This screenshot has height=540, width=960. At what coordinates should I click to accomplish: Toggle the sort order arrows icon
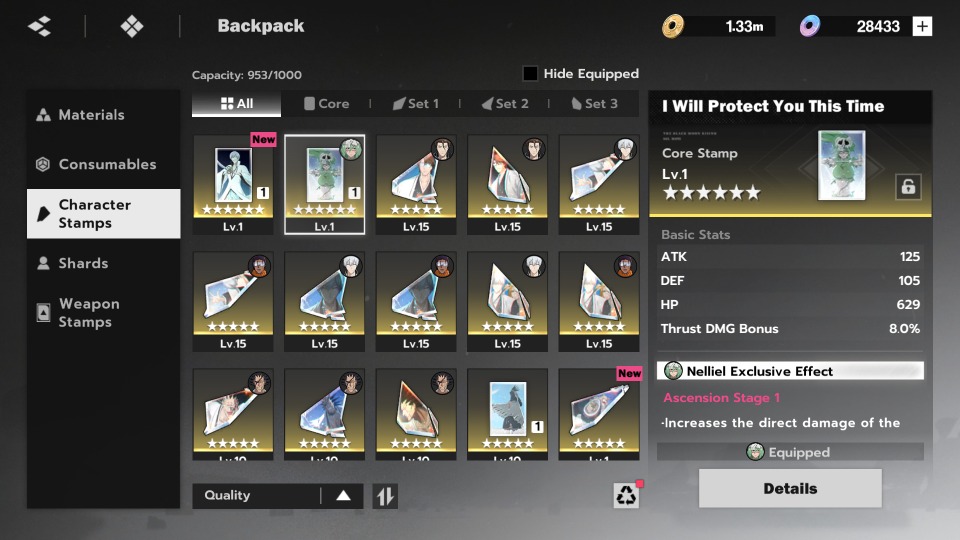pos(385,496)
